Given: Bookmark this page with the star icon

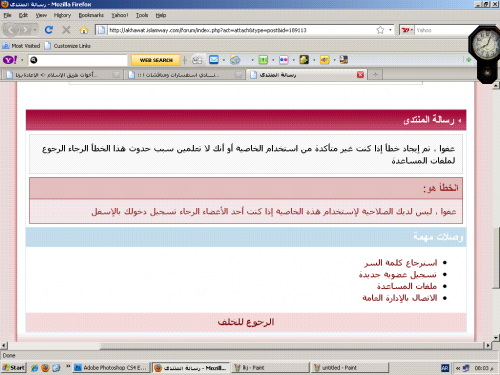Looking at the screenshot, I should coord(380,30).
